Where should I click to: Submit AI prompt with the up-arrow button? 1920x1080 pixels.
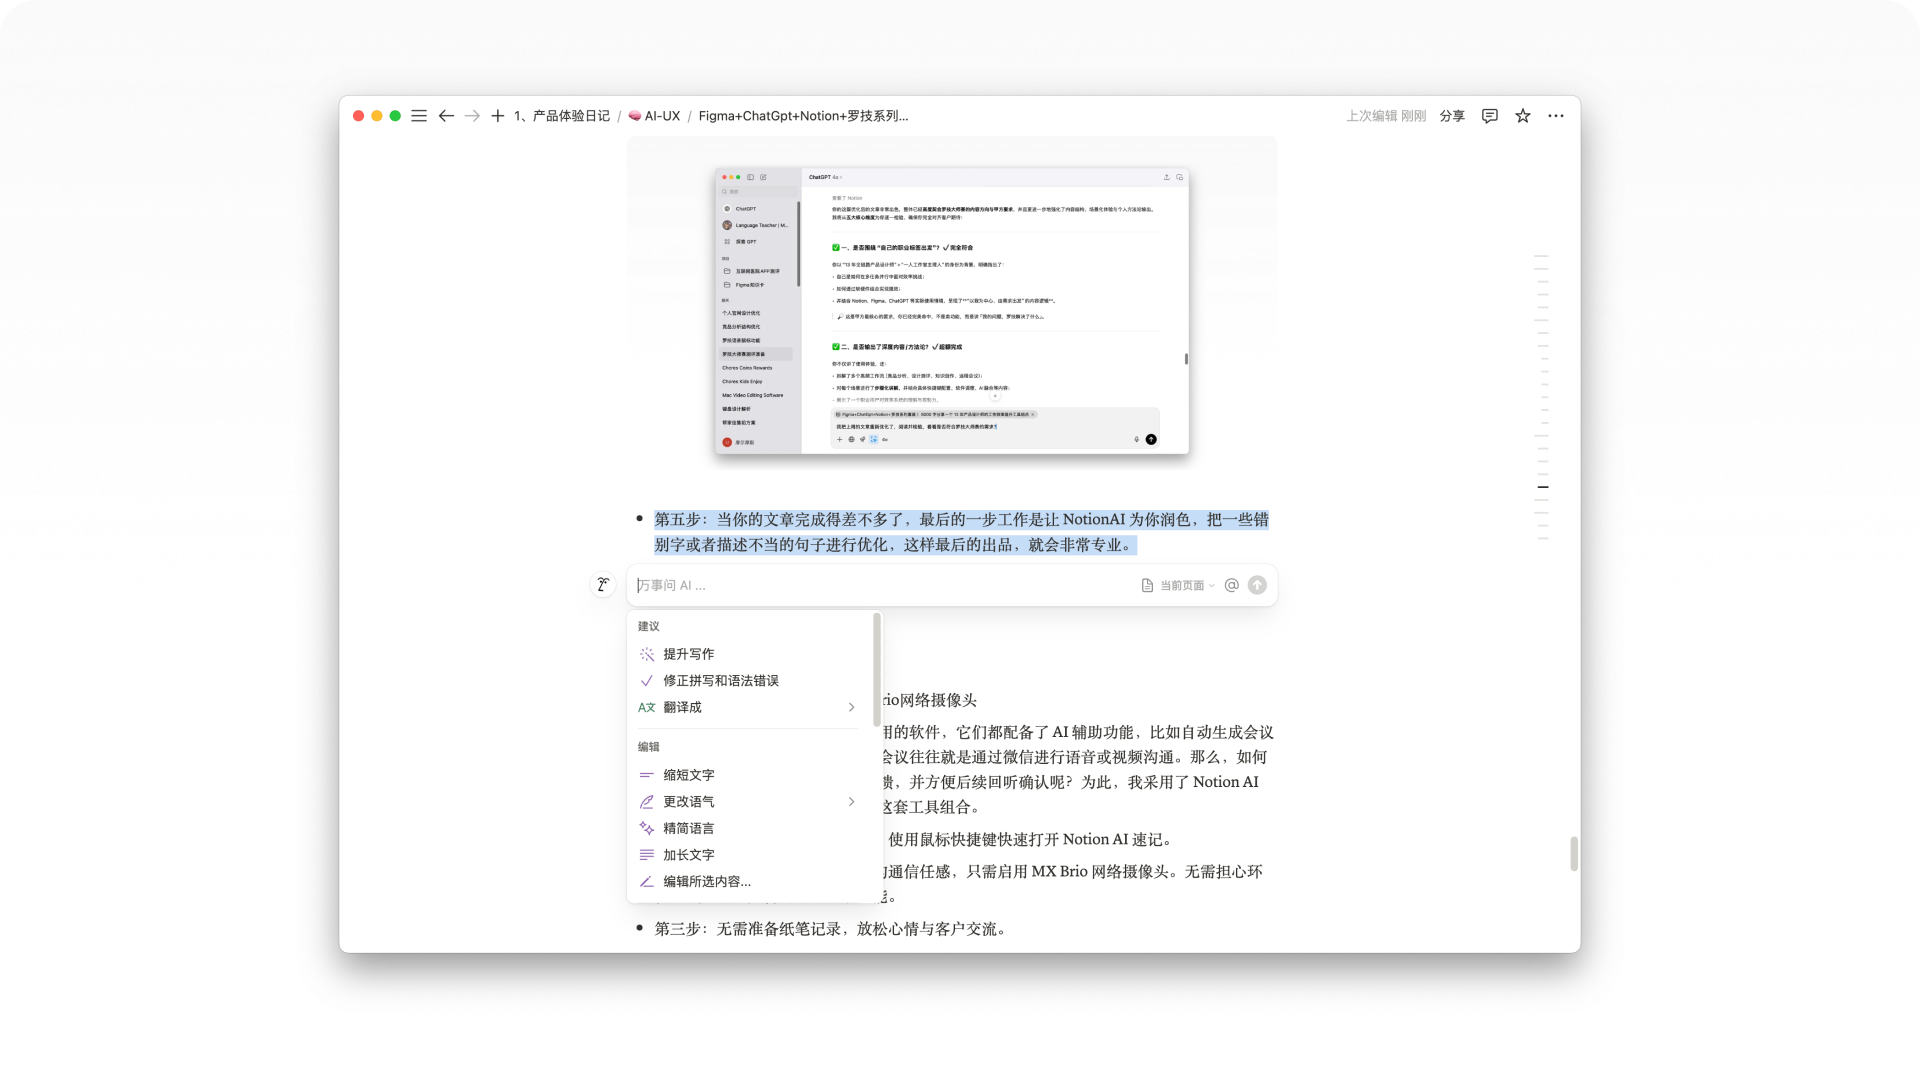[x=1257, y=585]
